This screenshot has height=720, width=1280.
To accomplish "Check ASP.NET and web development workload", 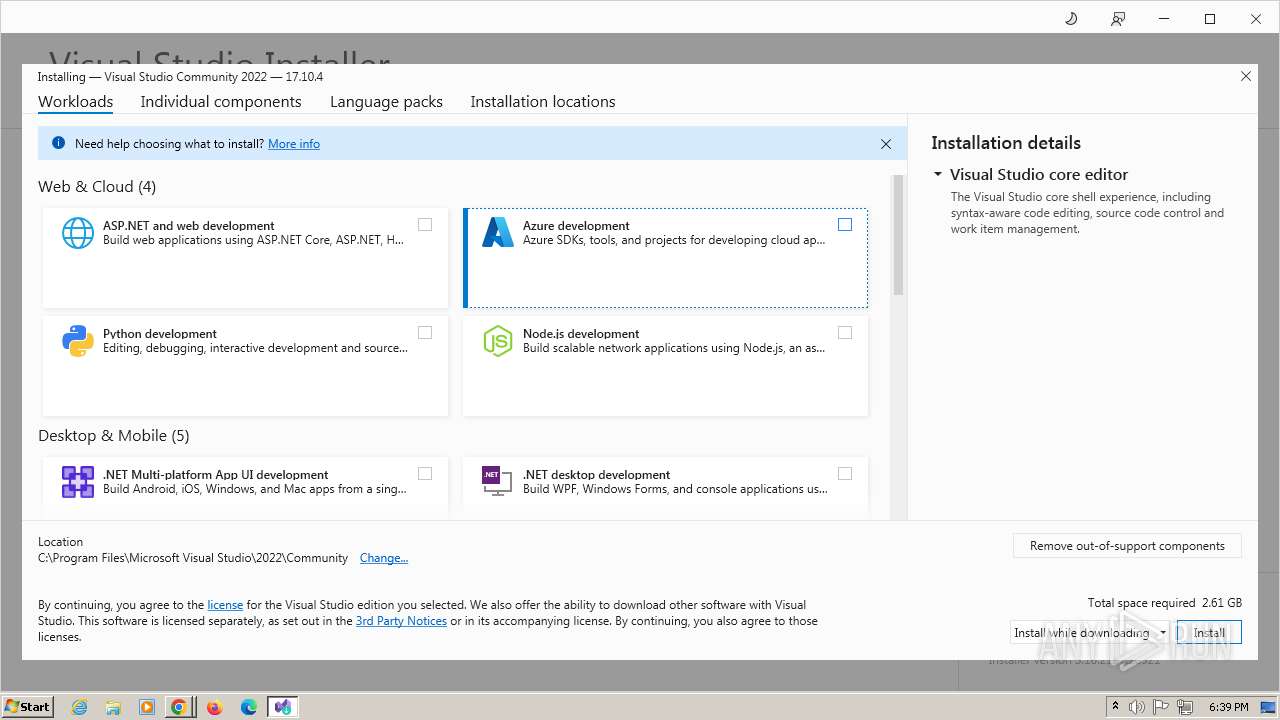I will (425, 225).
